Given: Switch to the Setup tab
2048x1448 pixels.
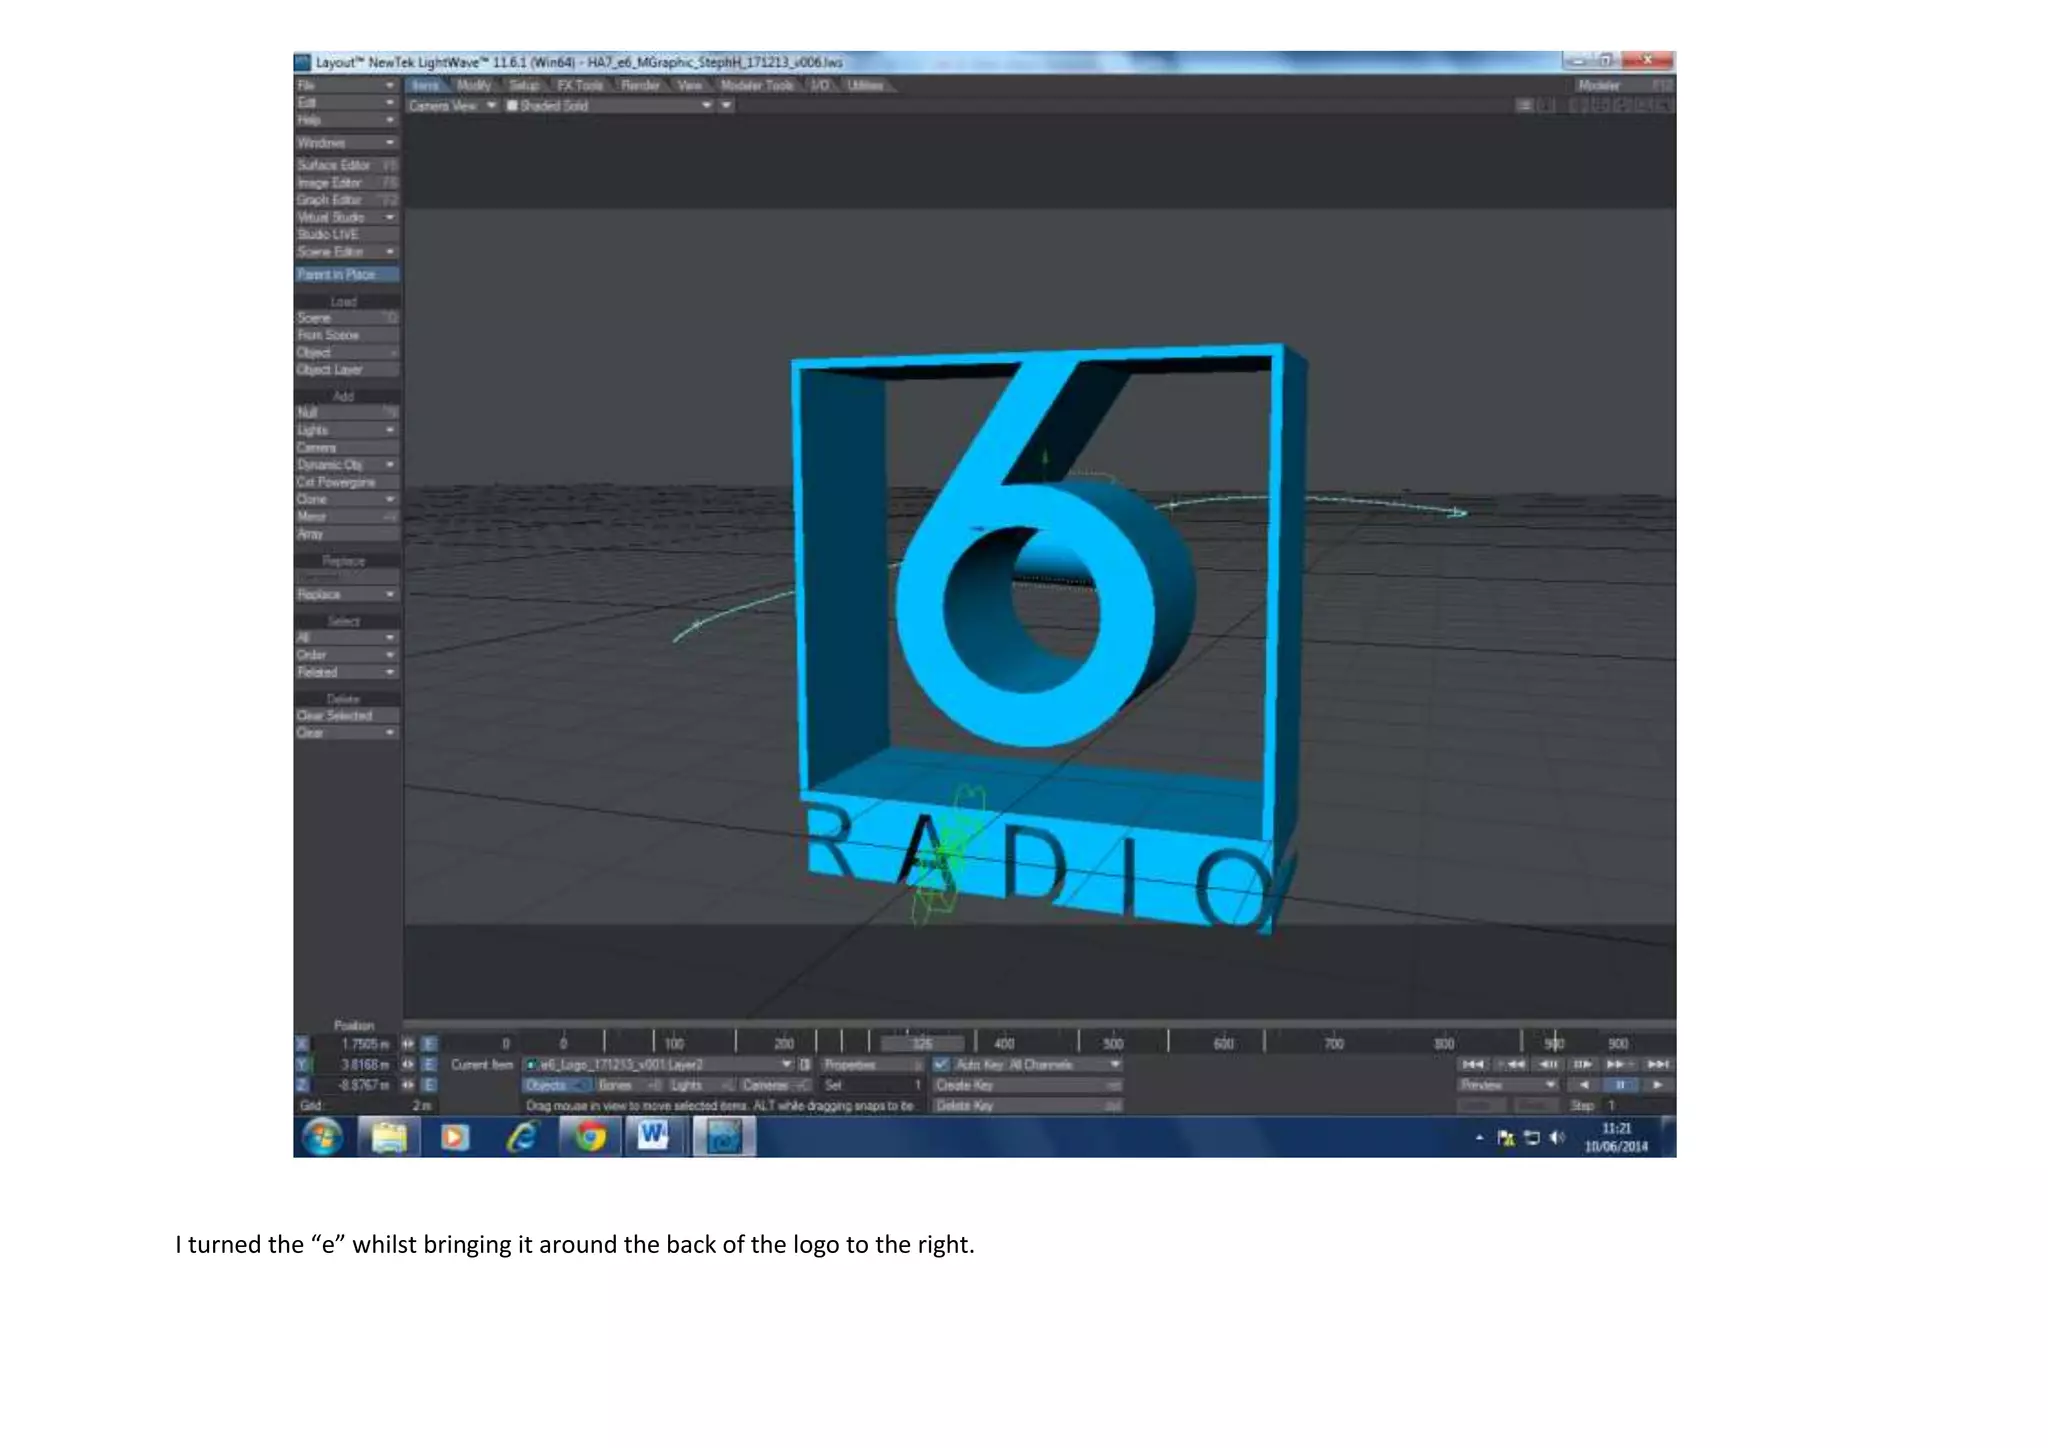Looking at the screenshot, I should pyautogui.click(x=524, y=86).
